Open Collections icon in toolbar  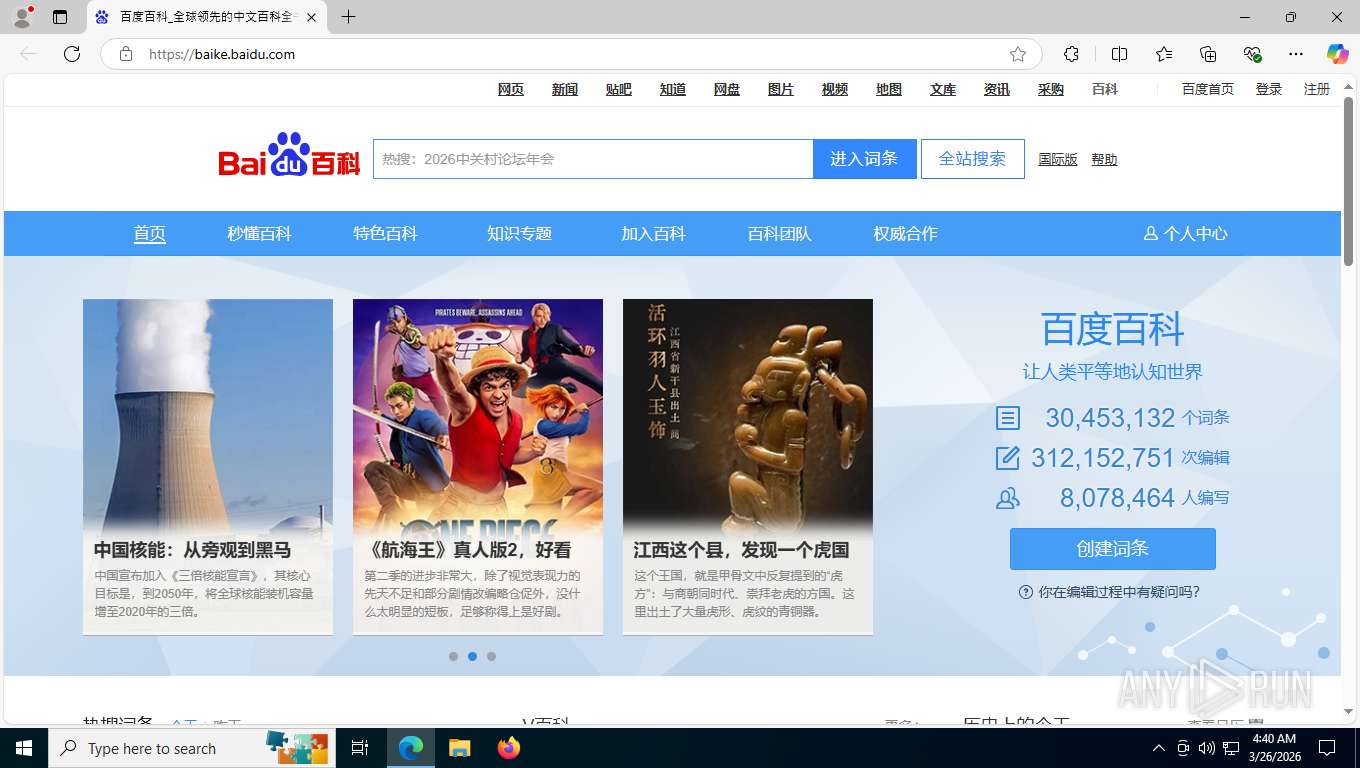point(1208,54)
